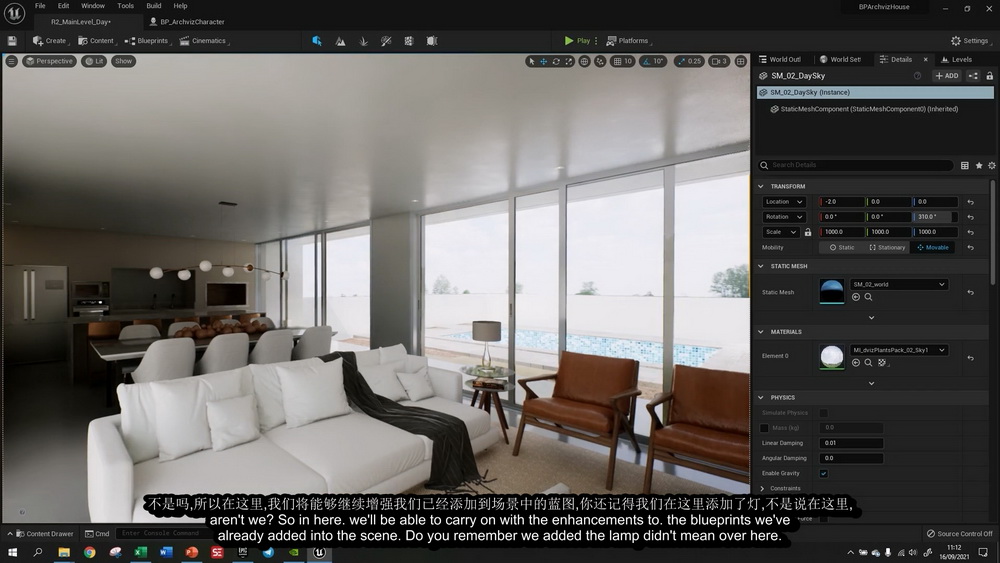The width and height of the screenshot is (1000, 563).
Task: Switch to Mesh Paint mode icon
Action: point(386,41)
